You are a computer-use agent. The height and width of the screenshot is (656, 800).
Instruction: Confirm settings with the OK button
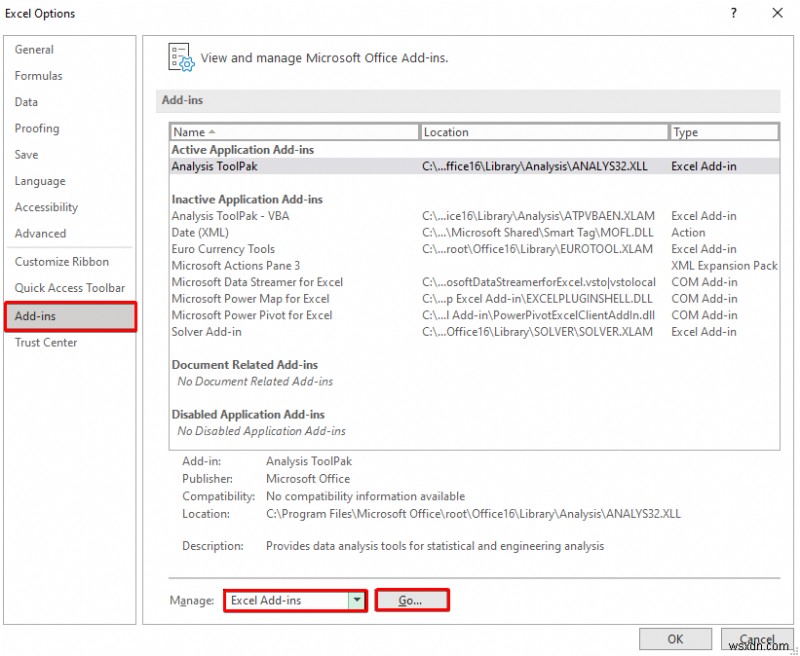[x=675, y=638]
